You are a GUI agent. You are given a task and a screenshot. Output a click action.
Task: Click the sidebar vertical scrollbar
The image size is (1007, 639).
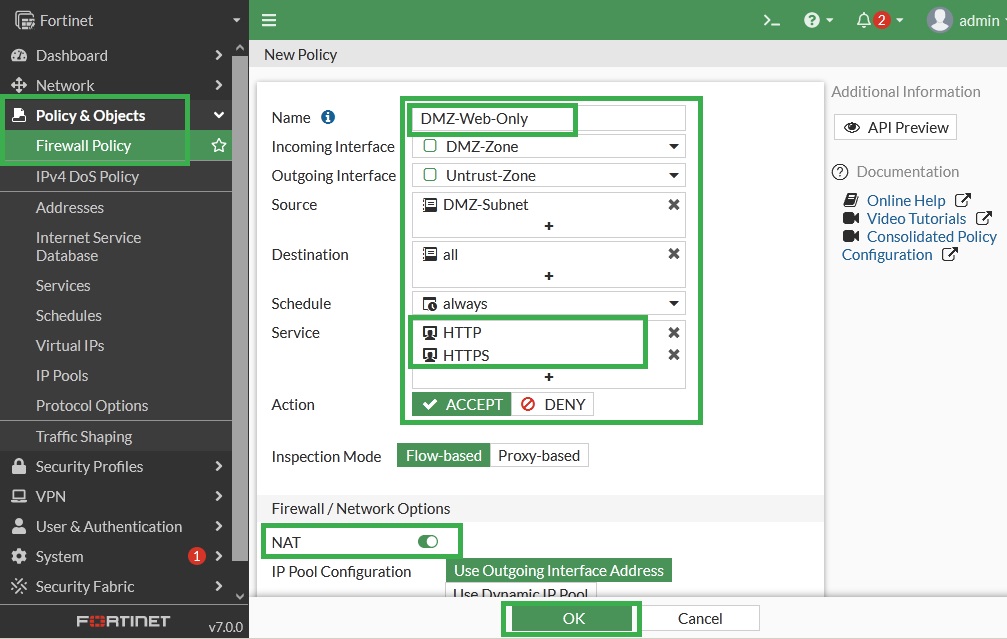tap(240, 308)
